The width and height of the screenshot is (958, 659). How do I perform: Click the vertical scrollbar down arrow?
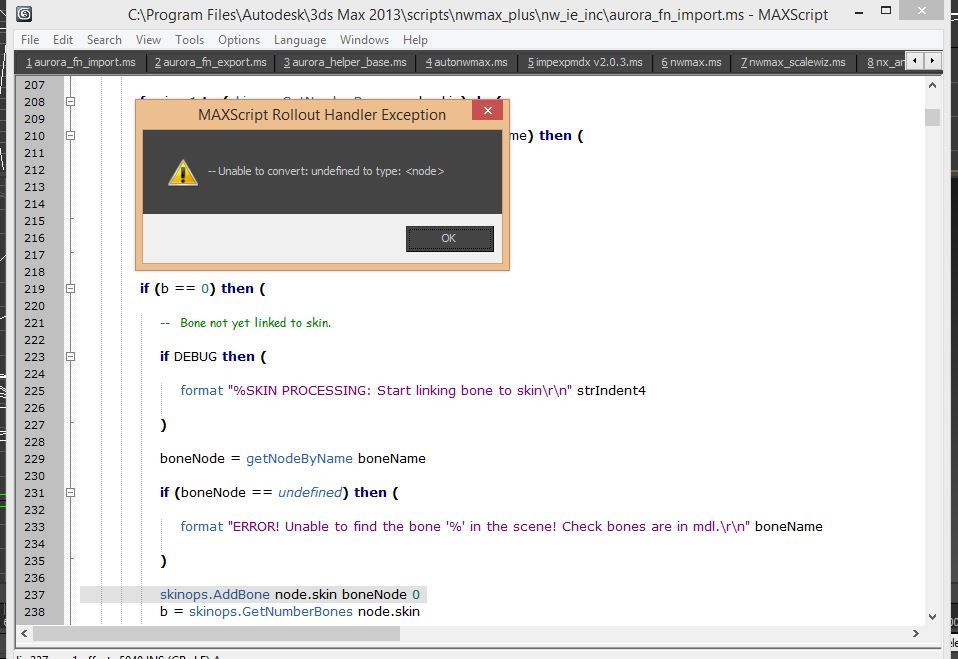(x=932, y=616)
